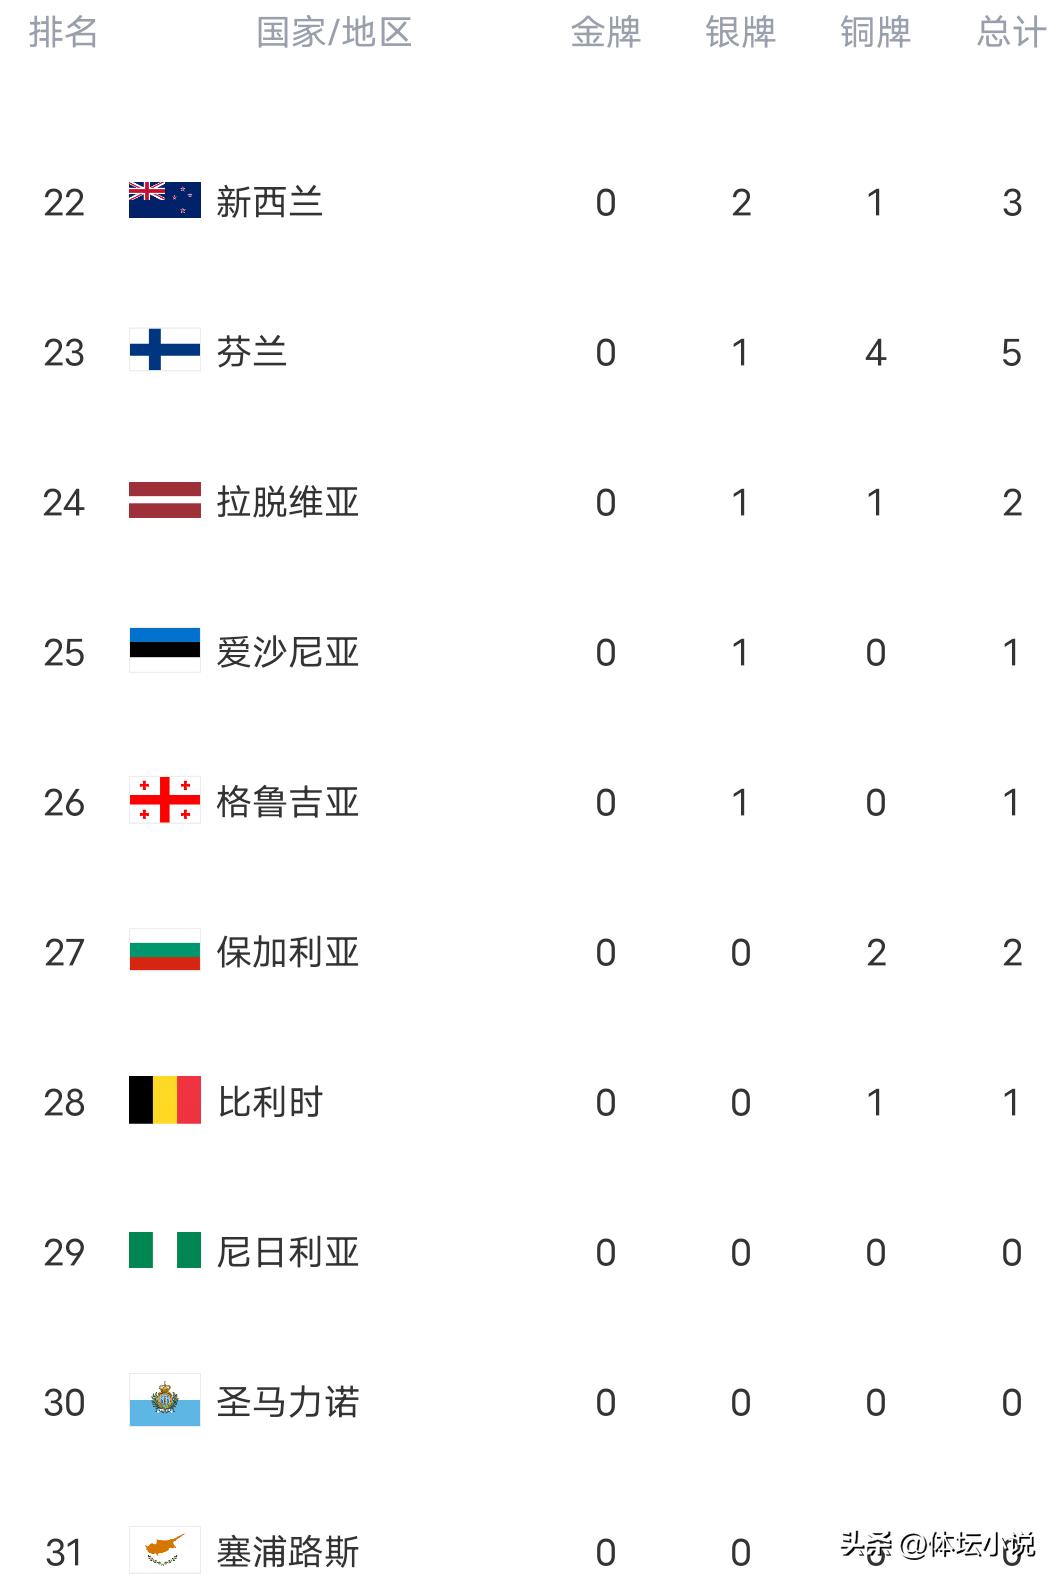Viewport: 1060px width, 1582px height.
Task: Click the 格鲁吉亚 country name
Action: pos(287,802)
